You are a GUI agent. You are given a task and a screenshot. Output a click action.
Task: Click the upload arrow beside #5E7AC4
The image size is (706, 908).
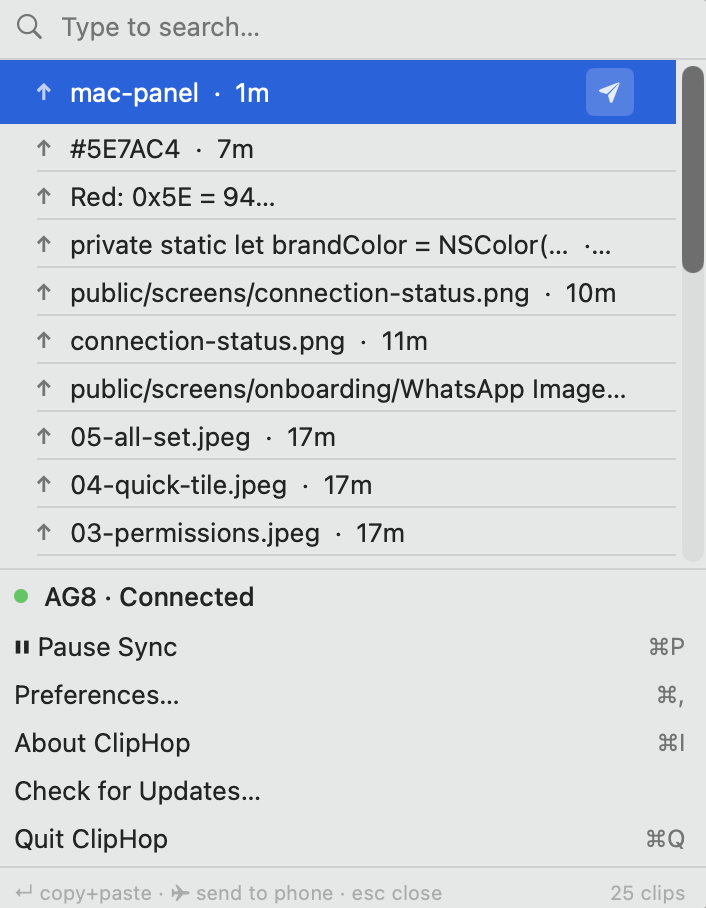[x=44, y=148]
